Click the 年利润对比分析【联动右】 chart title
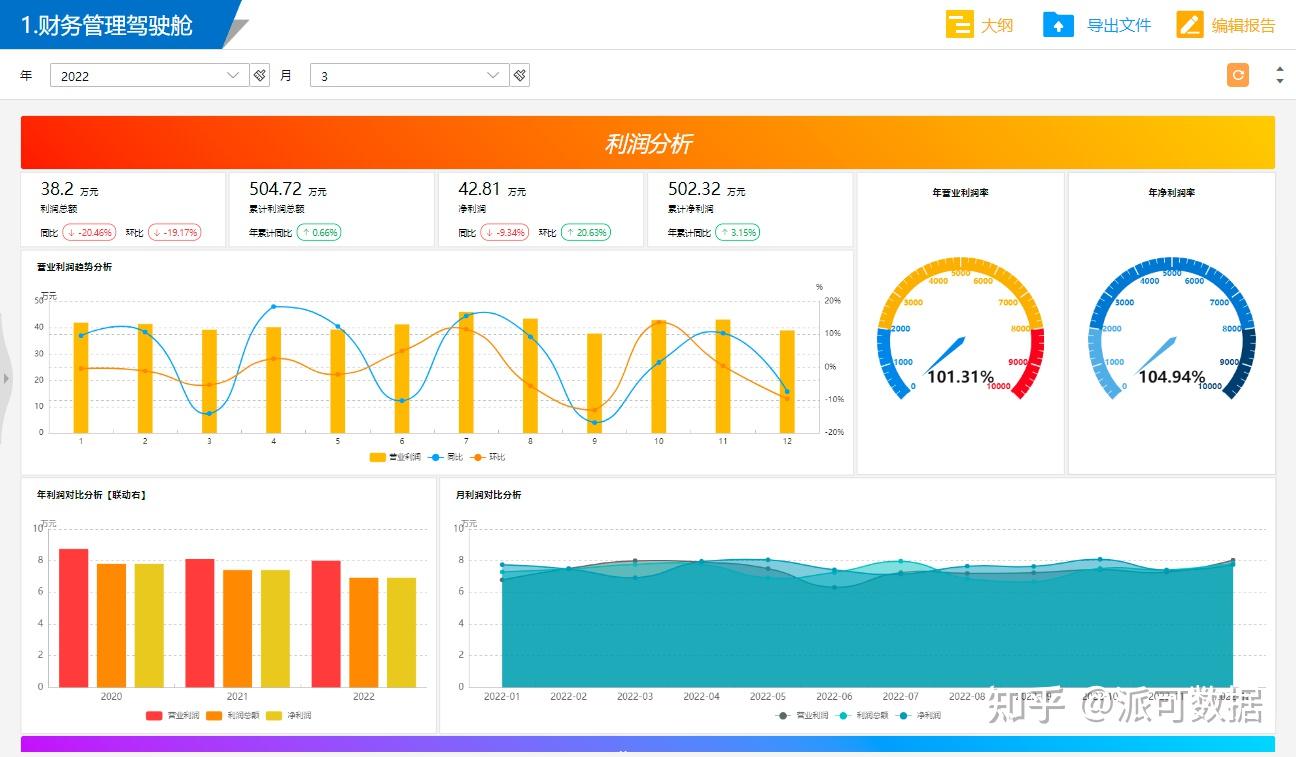Viewport: 1296px width, 757px height. (91, 495)
